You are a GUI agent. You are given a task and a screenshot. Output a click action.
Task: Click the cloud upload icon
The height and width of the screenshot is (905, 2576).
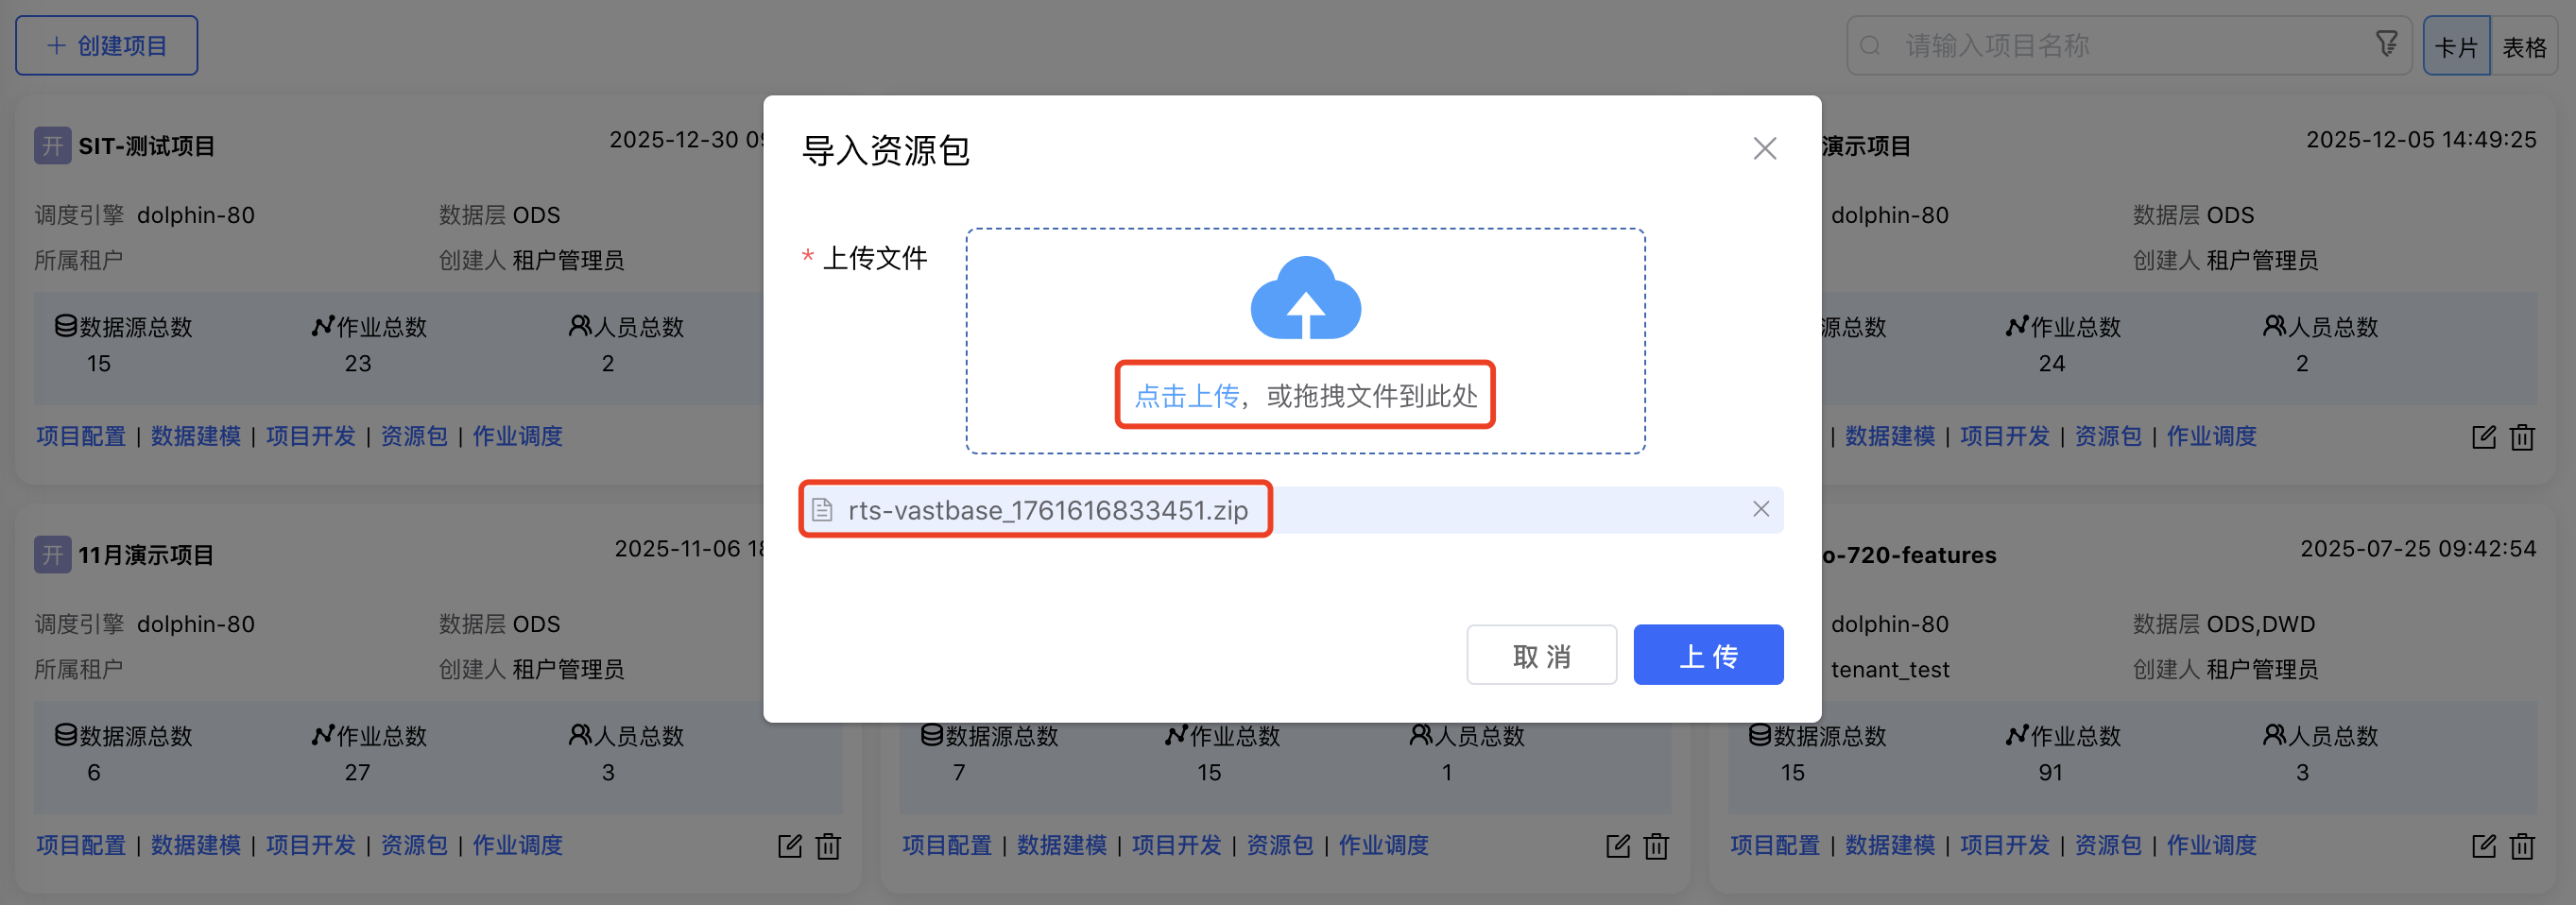point(1305,298)
